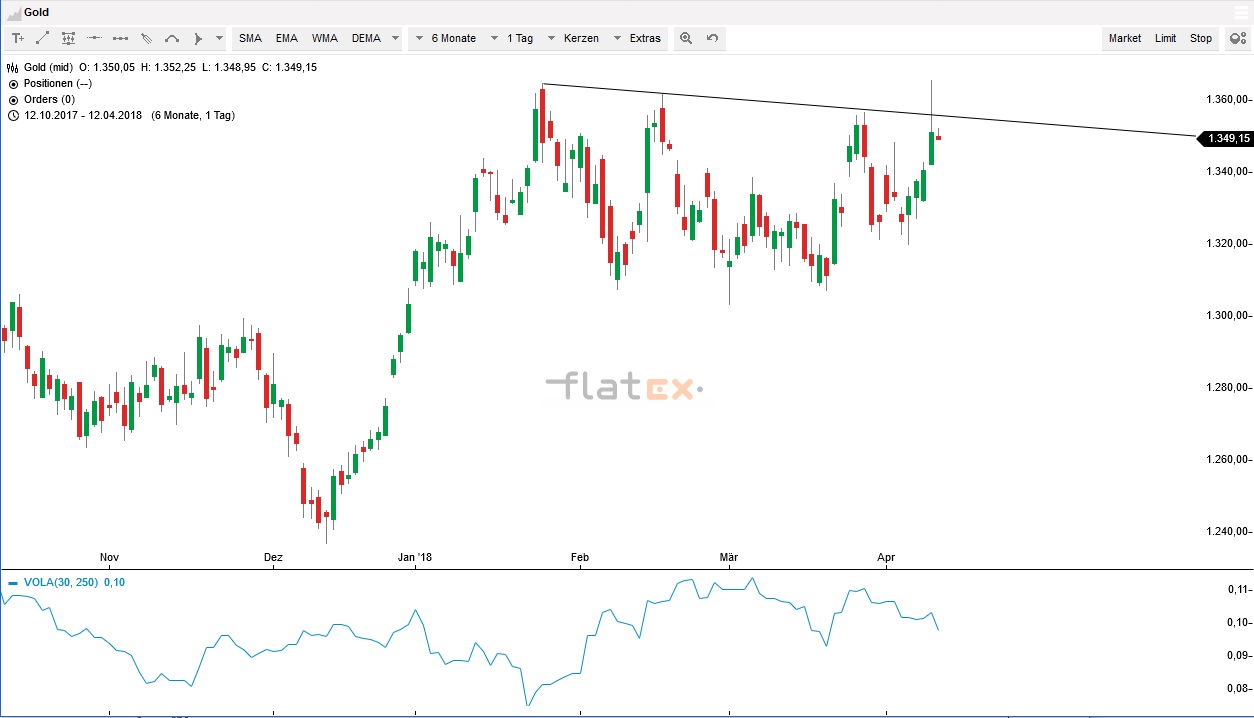The height and width of the screenshot is (718, 1254).
Task: Expand more indicators dropdown arrow
Action: point(395,38)
